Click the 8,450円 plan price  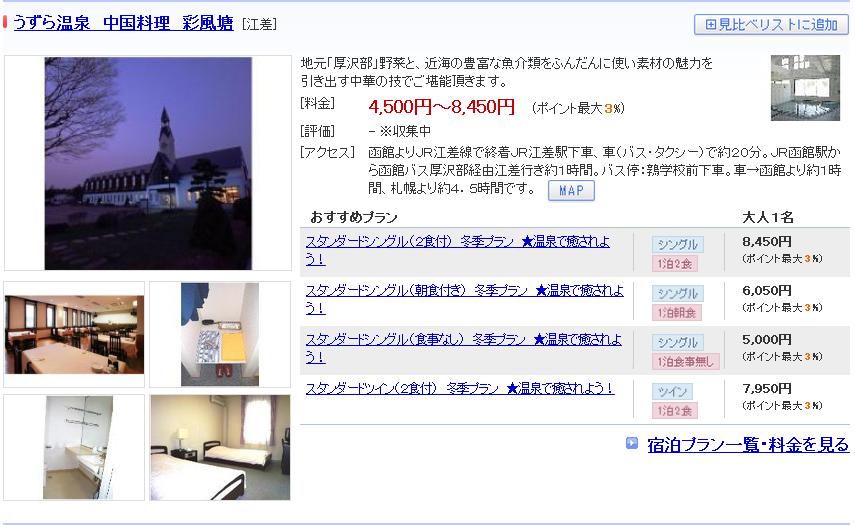pos(767,242)
